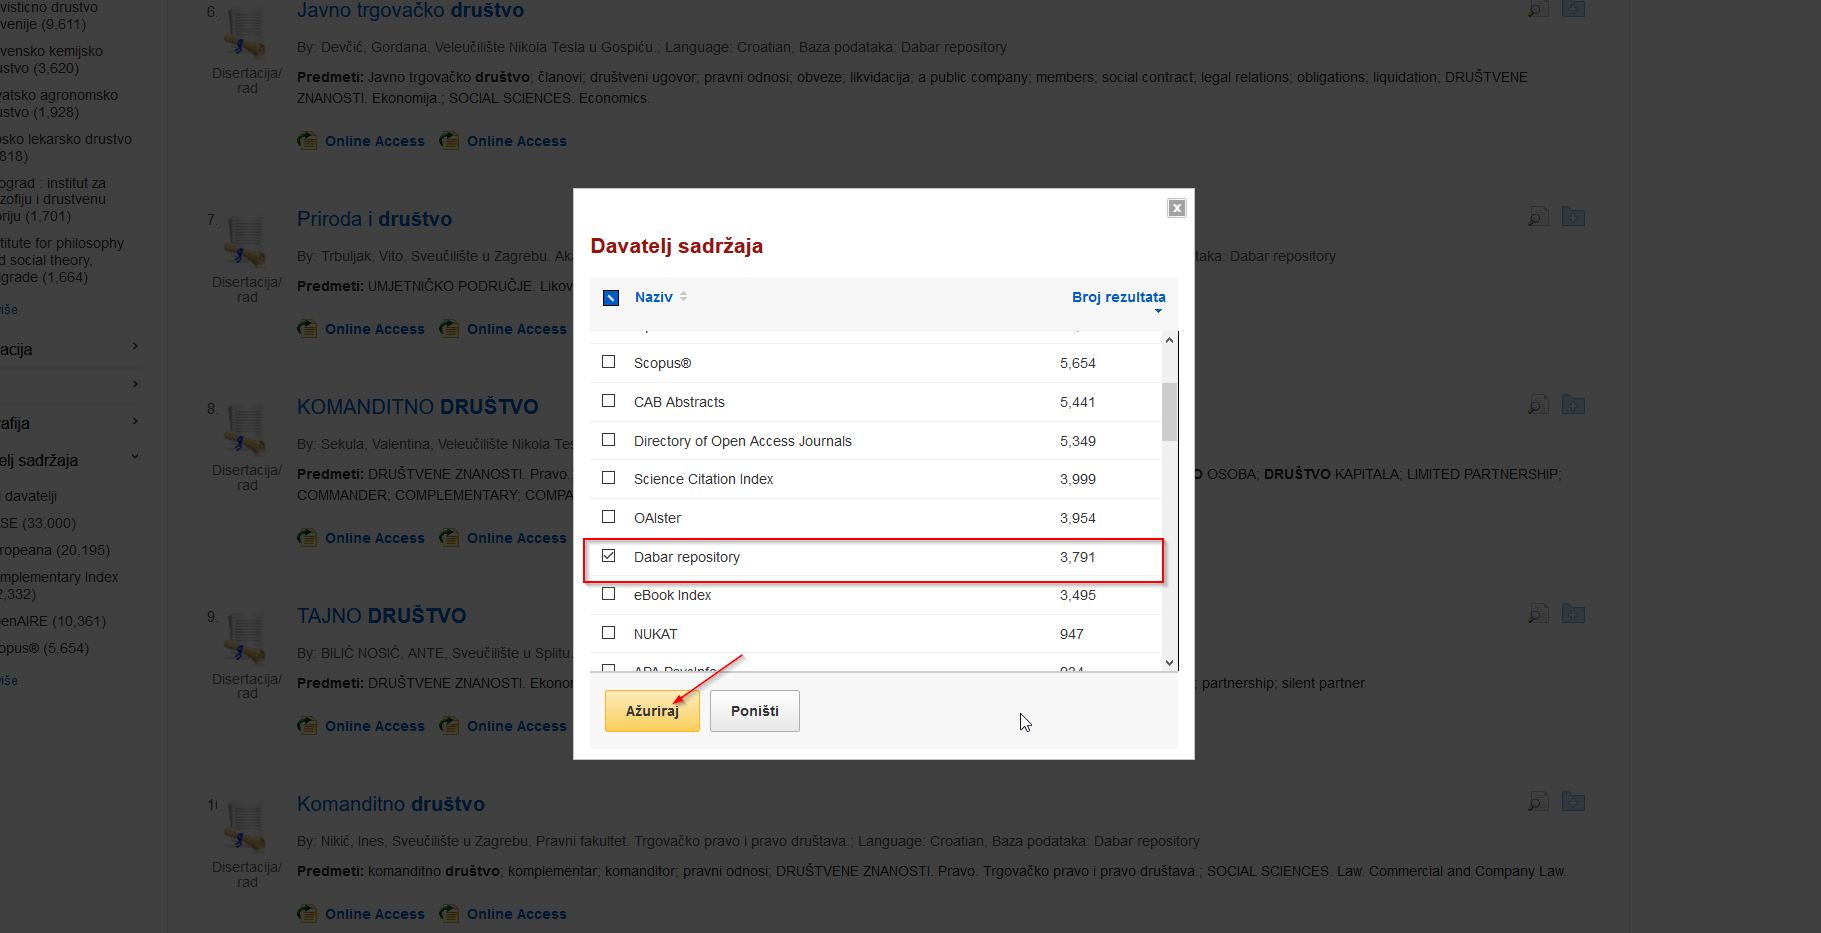
Task: Toggle the select-all checkbox in dialog header
Action: [x=611, y=298]
